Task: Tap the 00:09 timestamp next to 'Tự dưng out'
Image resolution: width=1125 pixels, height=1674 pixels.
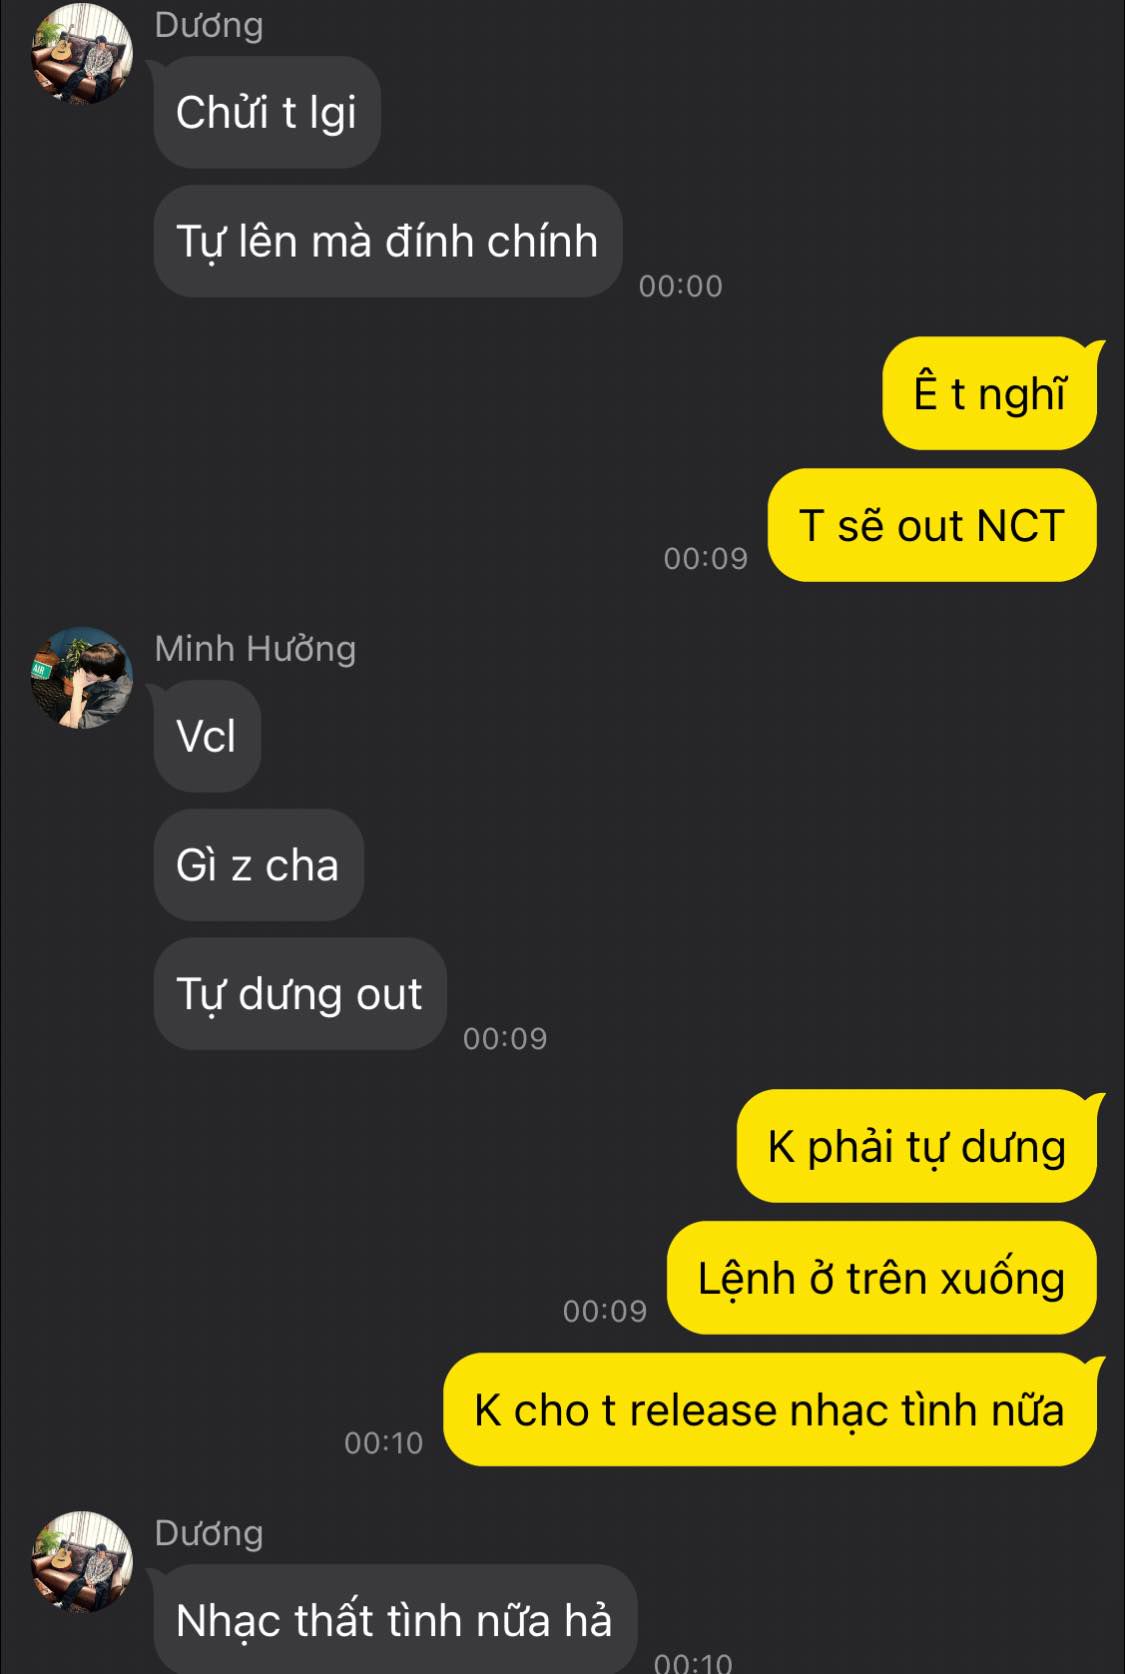Action: coord(505,1038)
